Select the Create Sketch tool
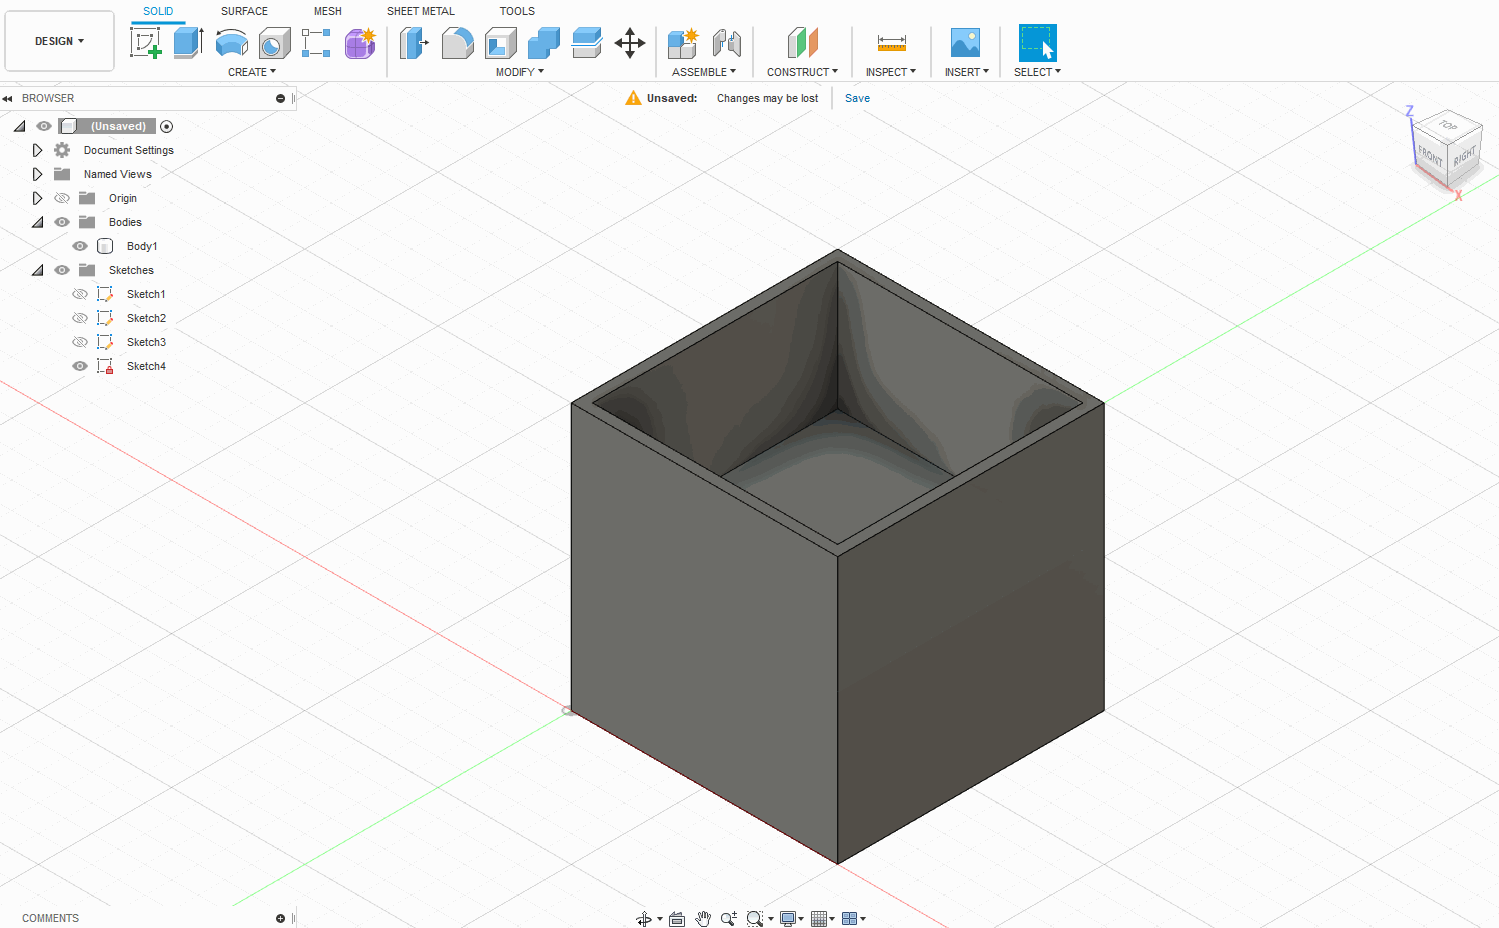This screenshot has width=1499, height=928. click(x=146, y=42)
